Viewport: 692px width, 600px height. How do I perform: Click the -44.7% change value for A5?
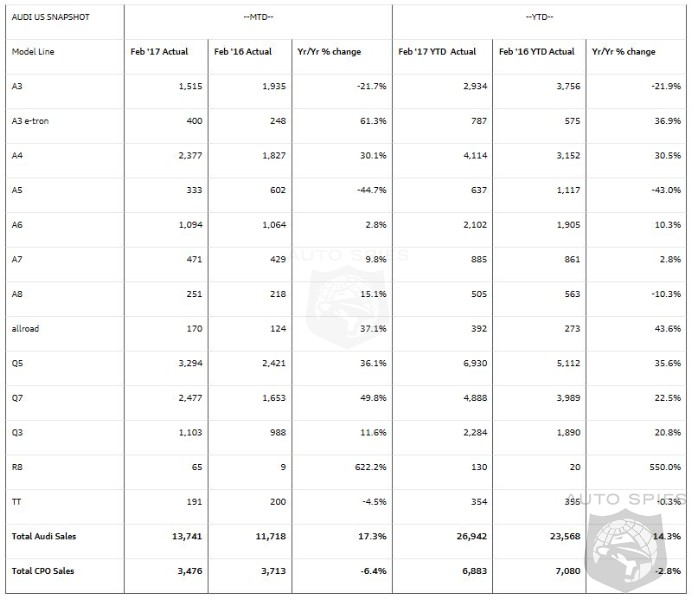[344, 191]
